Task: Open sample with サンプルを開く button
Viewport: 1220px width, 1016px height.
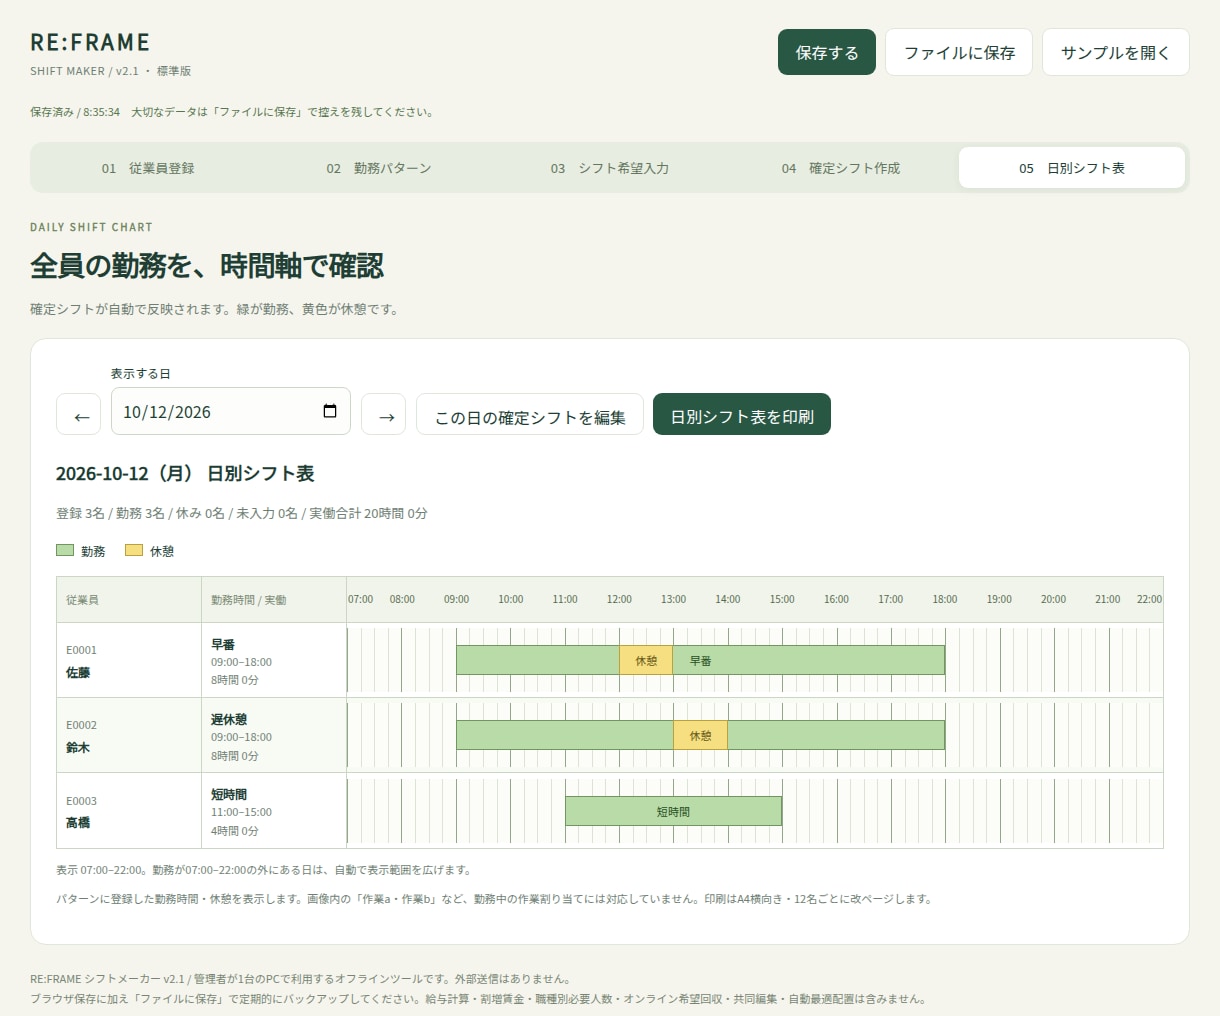Action: tap(1116, 52)
